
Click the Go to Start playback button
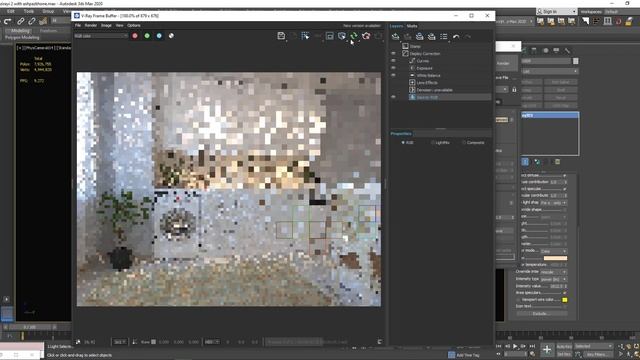[498, 346]
